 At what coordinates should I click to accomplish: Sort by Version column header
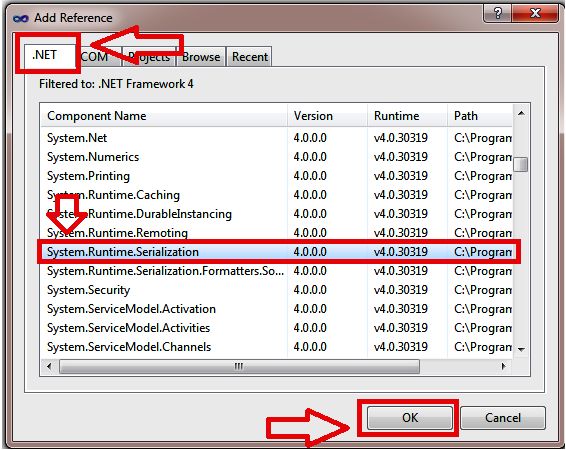327,116
